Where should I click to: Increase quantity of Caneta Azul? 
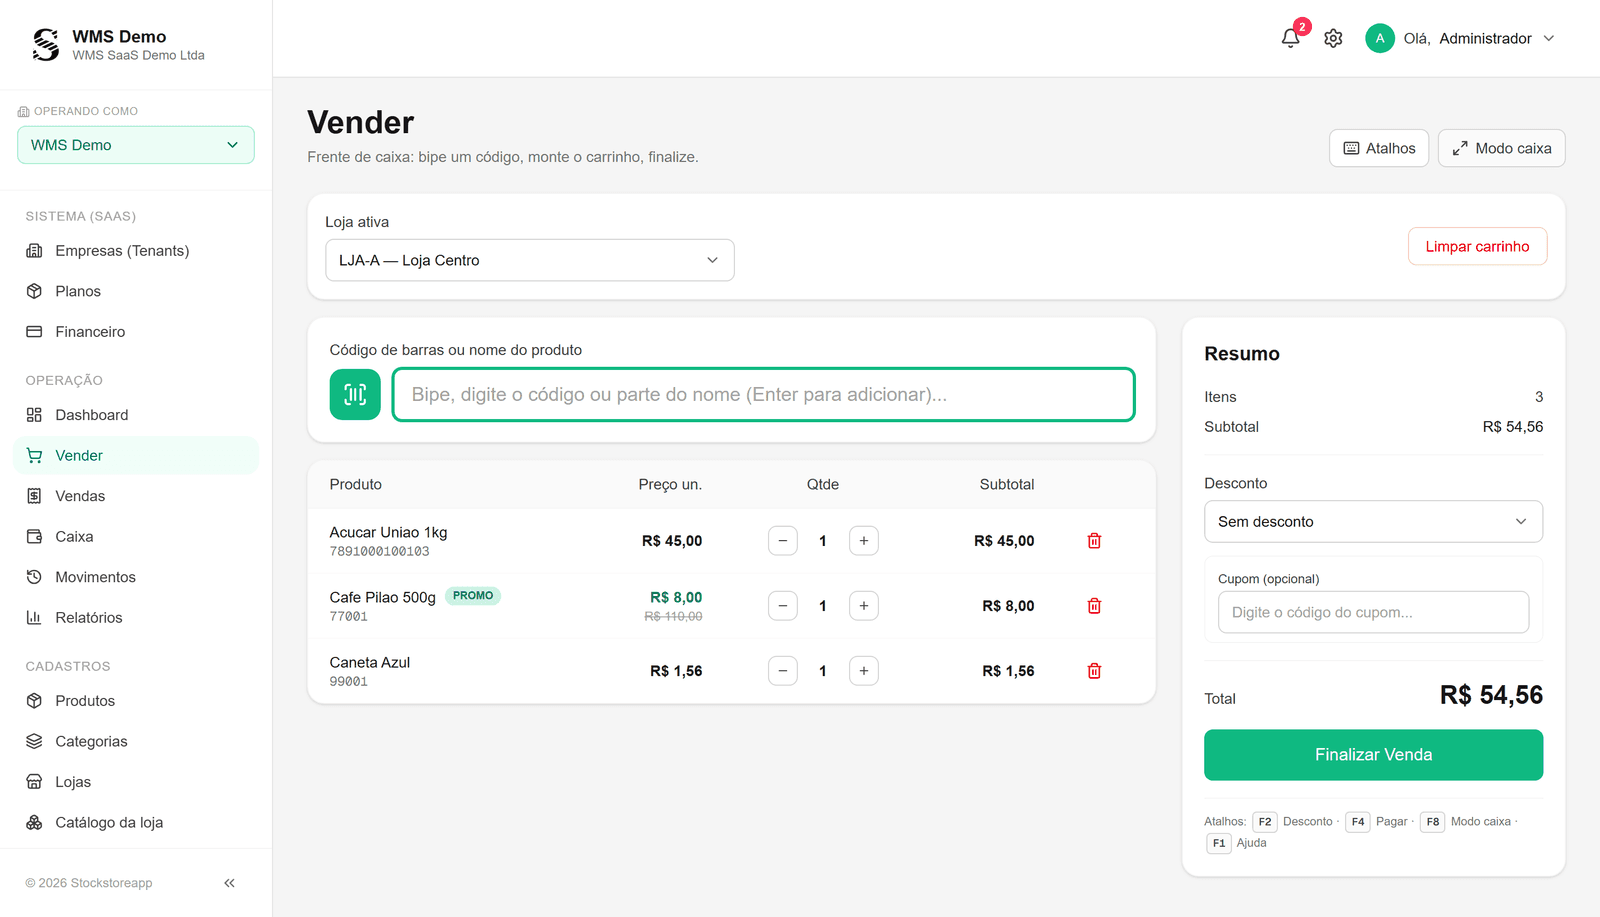pyautogui.click(x=864, y=671)
